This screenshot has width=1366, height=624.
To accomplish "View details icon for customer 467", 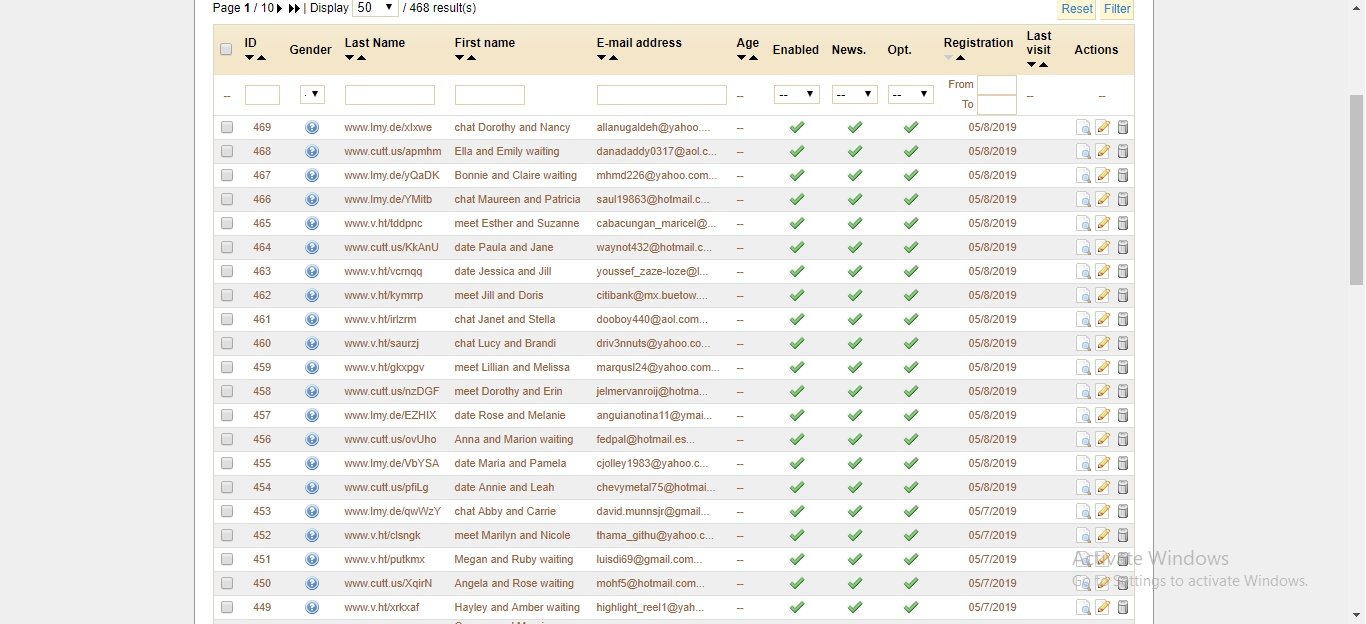I will click(x=1084, y=175).
